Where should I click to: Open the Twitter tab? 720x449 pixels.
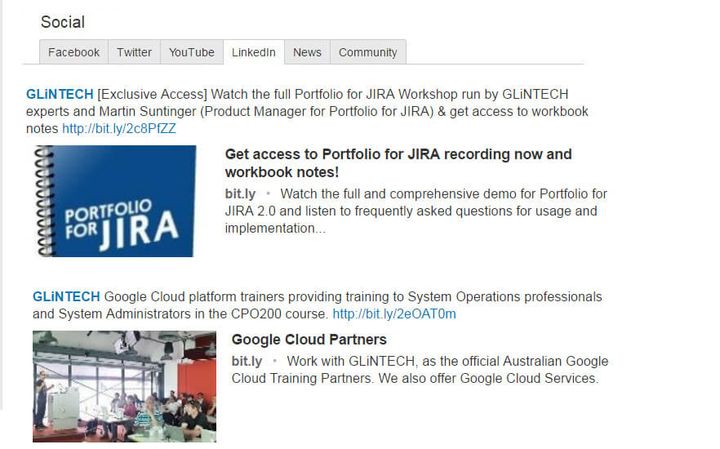tap(134, 52)
